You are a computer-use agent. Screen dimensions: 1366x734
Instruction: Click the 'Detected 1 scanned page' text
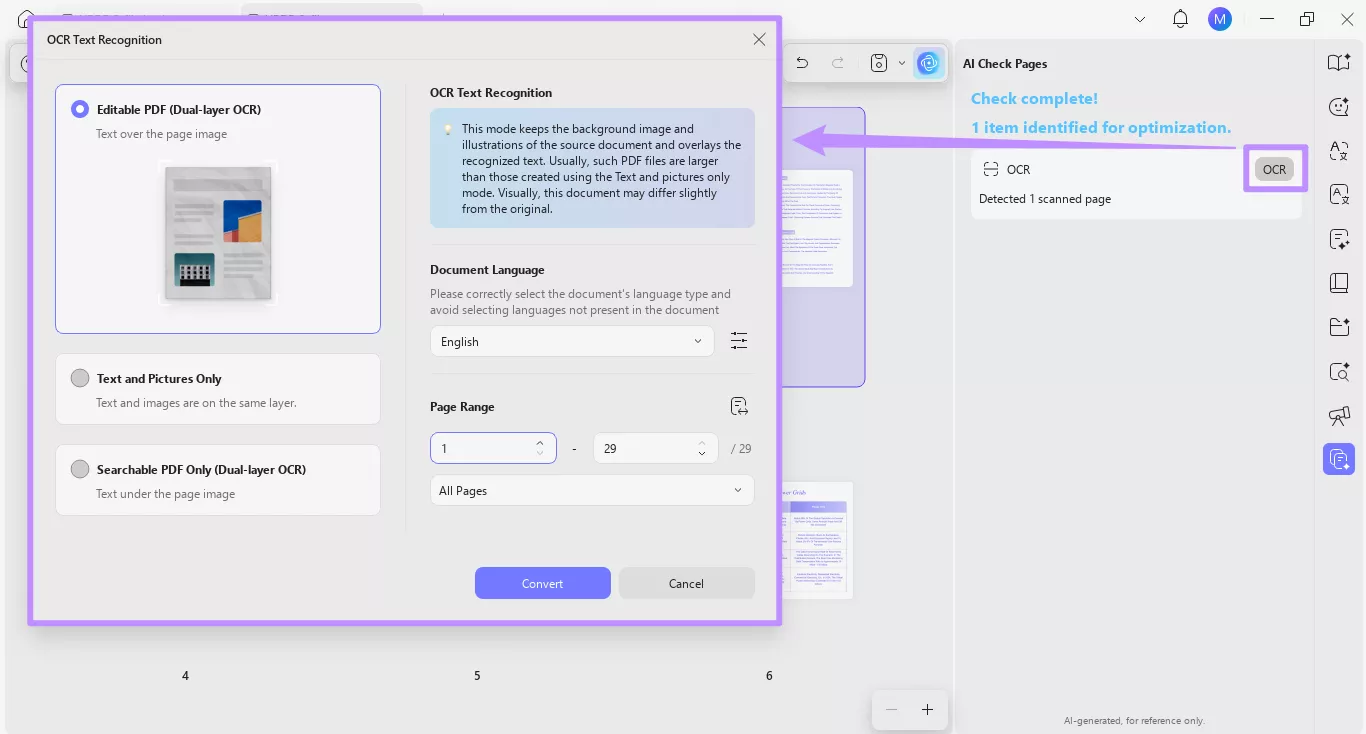point(1045,199)
